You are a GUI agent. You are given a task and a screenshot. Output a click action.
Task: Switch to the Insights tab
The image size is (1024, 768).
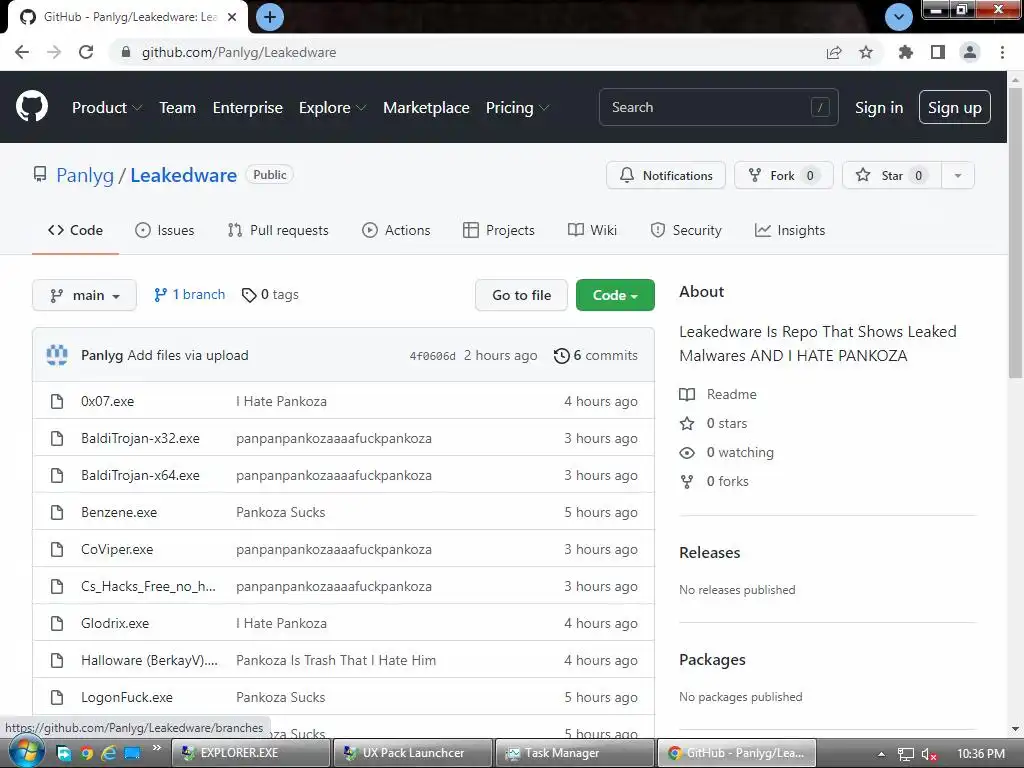point(790,230)
